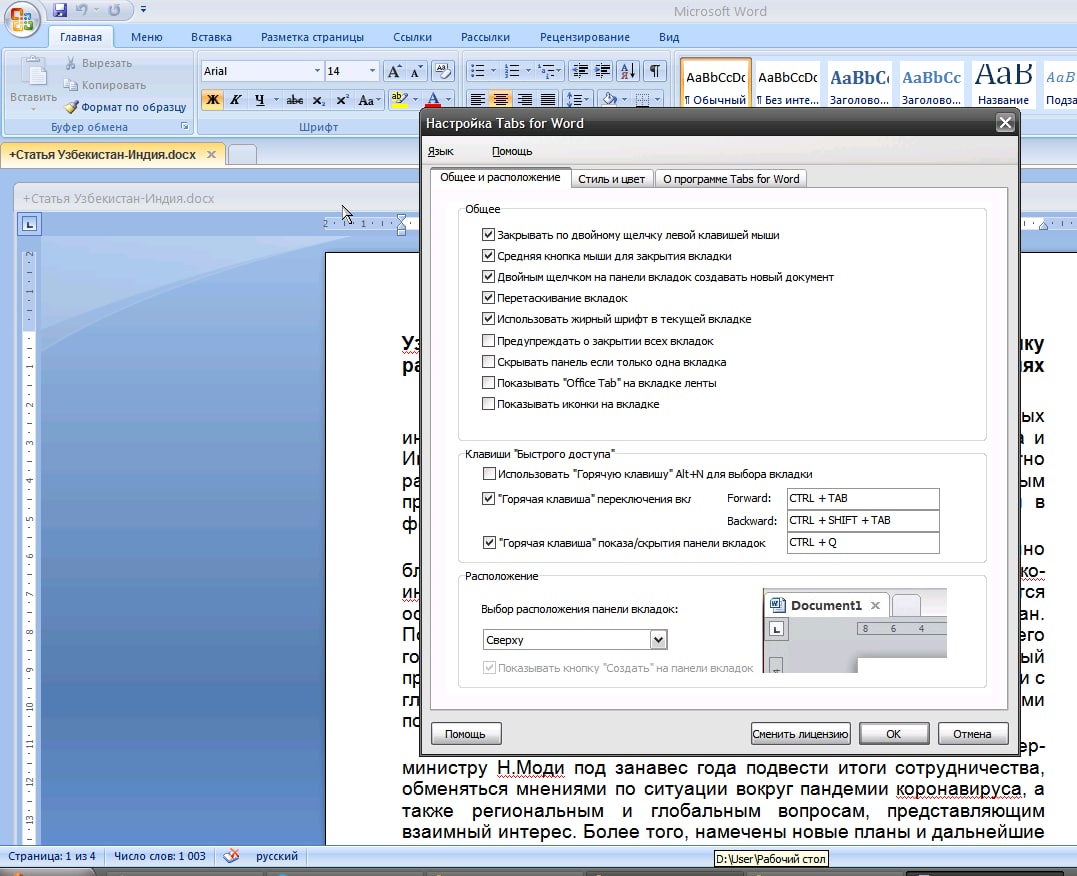The image size is (1077, 876).
Task: Click the Save icon in Quick Access toolbar
Action: 60,10
